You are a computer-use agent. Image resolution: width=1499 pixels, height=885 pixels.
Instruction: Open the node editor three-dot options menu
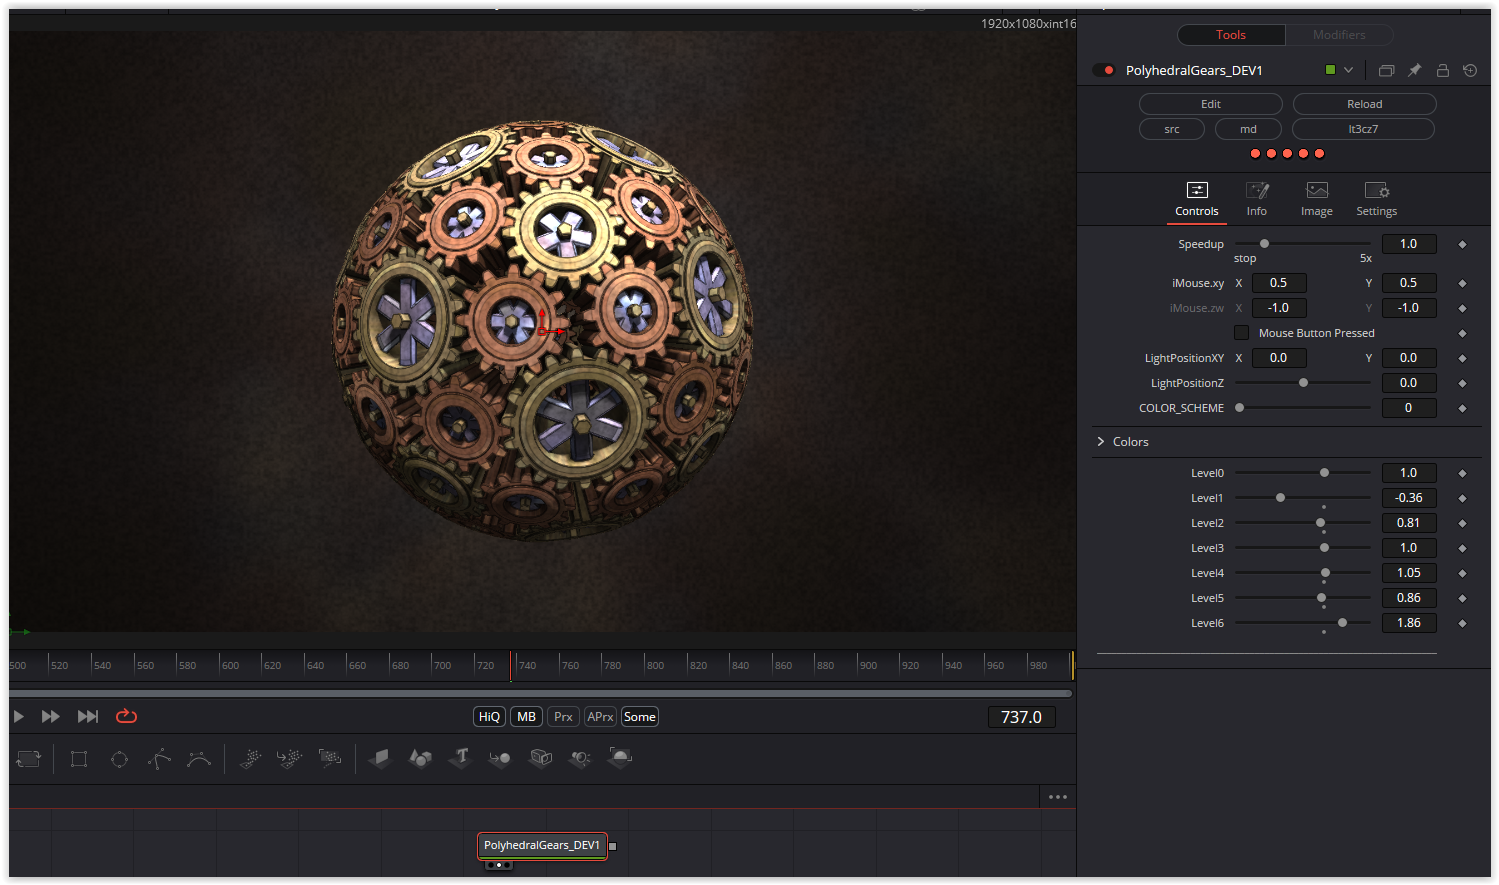(1058, 797)
